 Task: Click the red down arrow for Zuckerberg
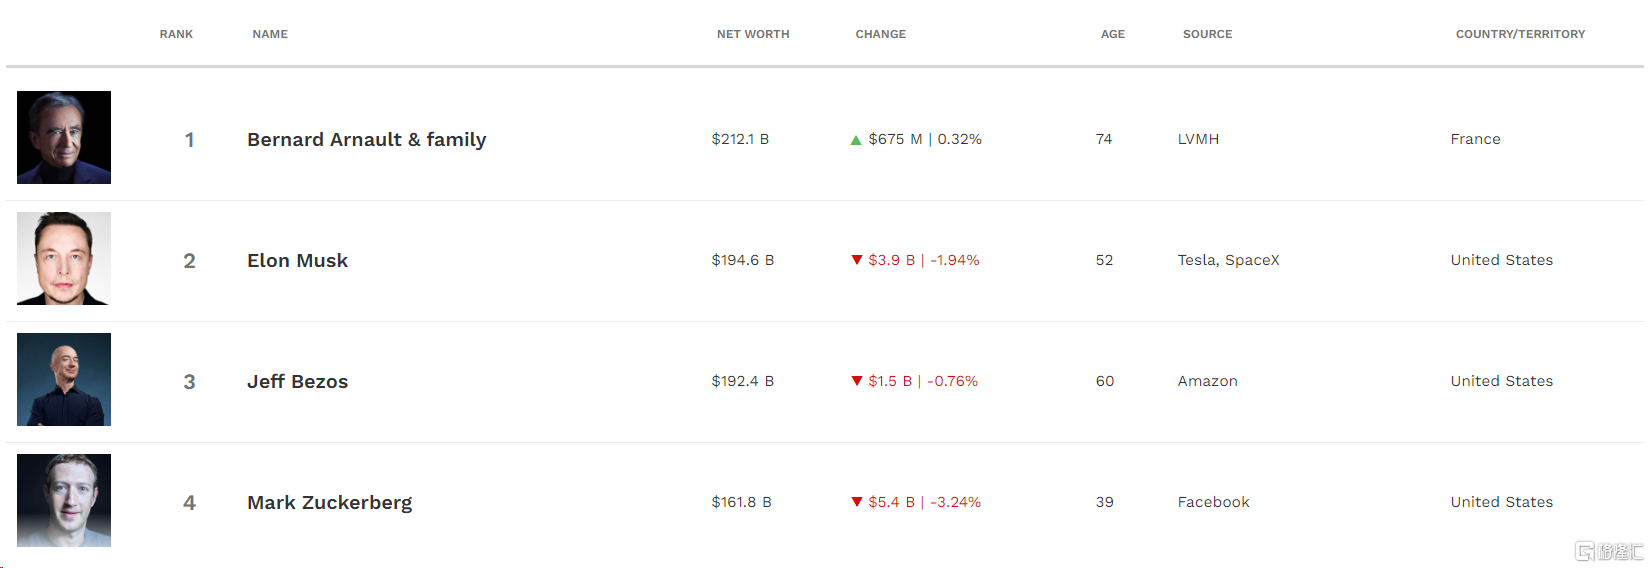coord(857,502)
